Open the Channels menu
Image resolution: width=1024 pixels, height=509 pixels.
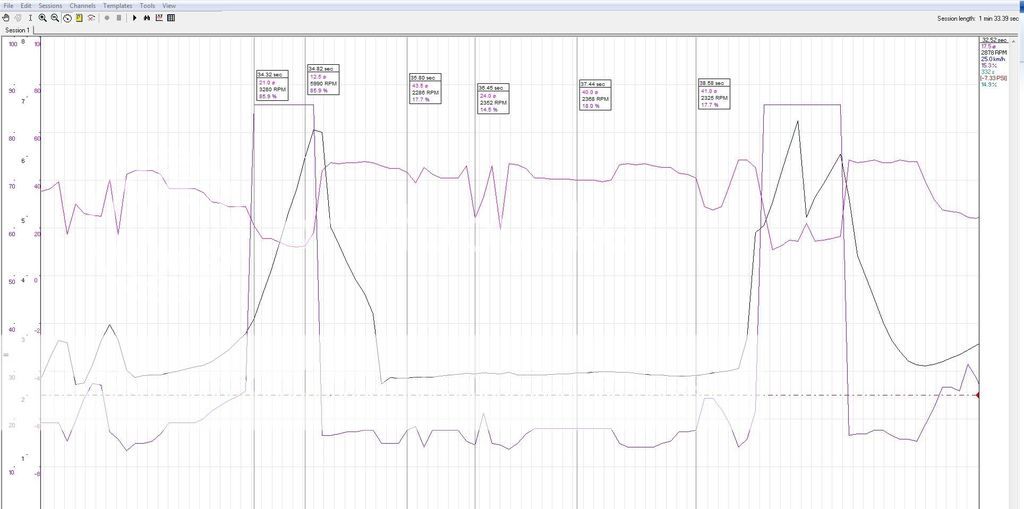[83, 6]
